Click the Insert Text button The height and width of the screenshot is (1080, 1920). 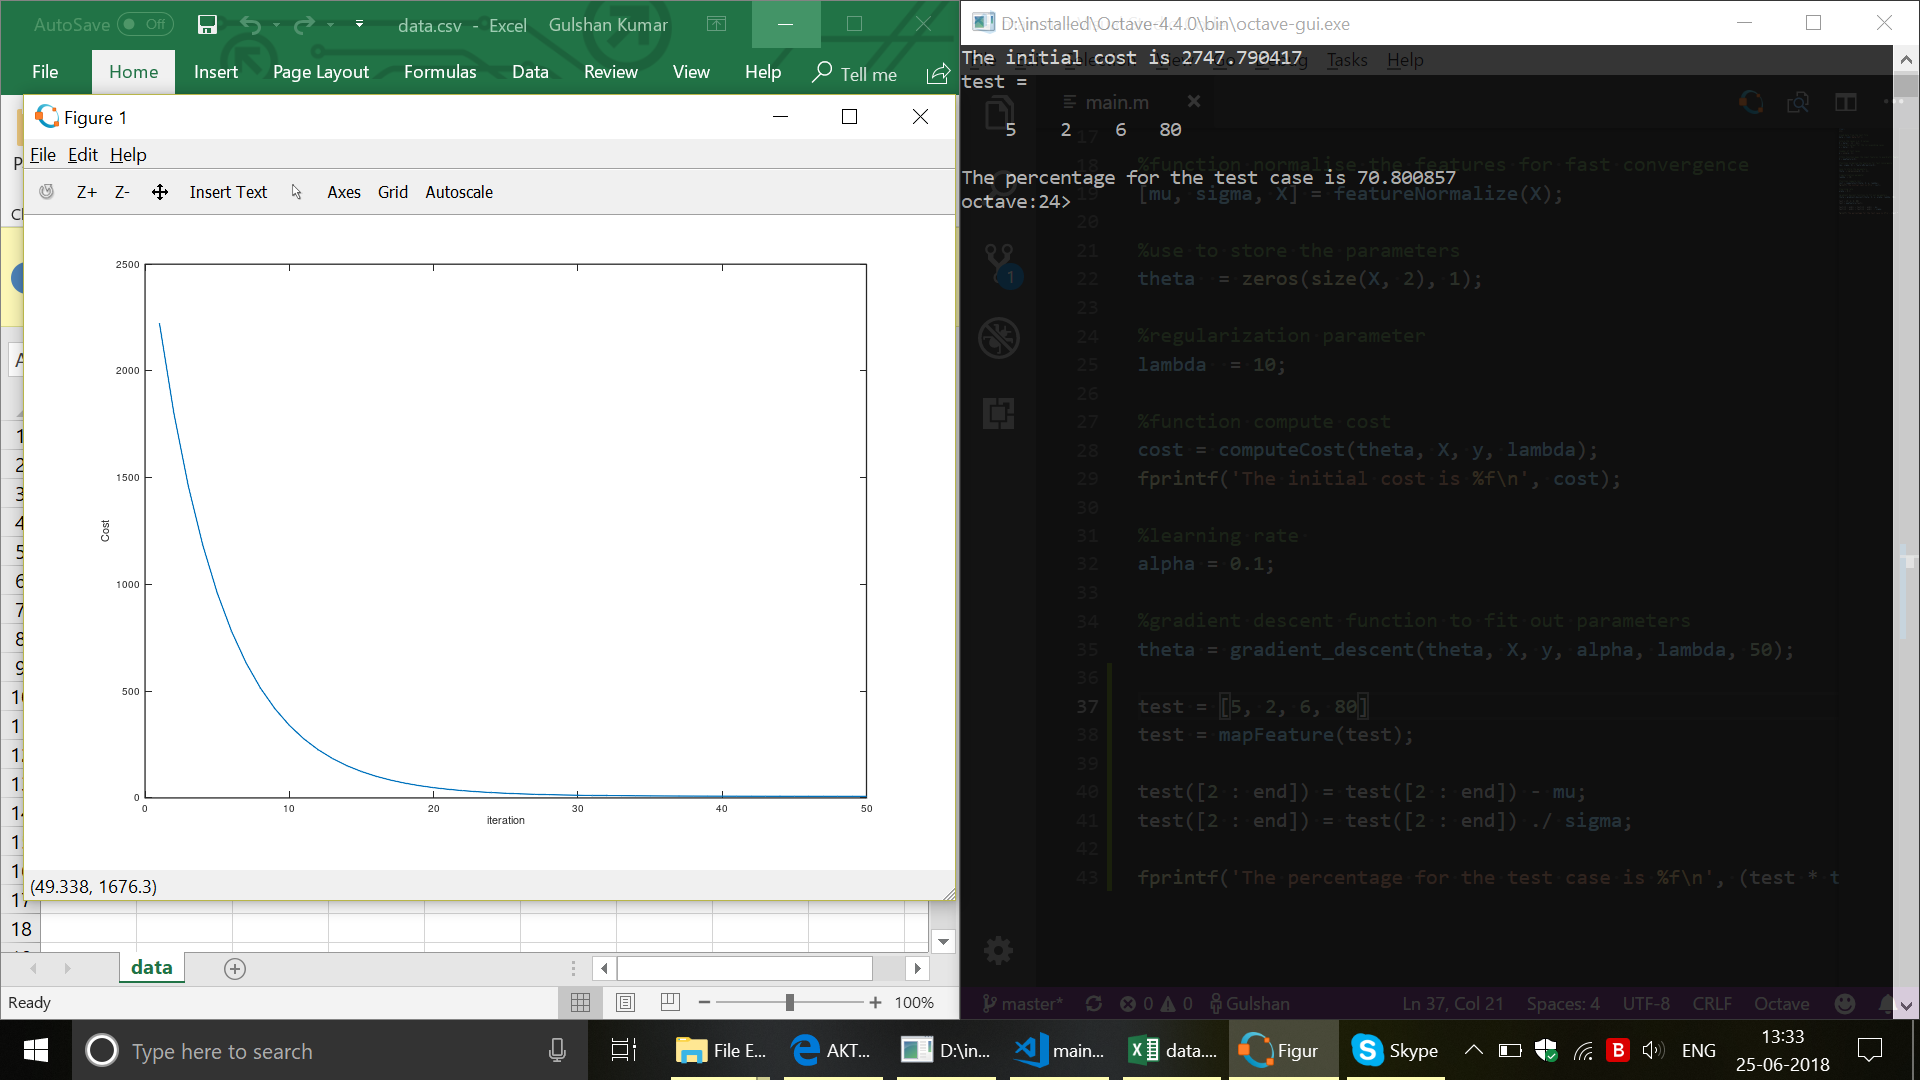click(x=228, y=192)
